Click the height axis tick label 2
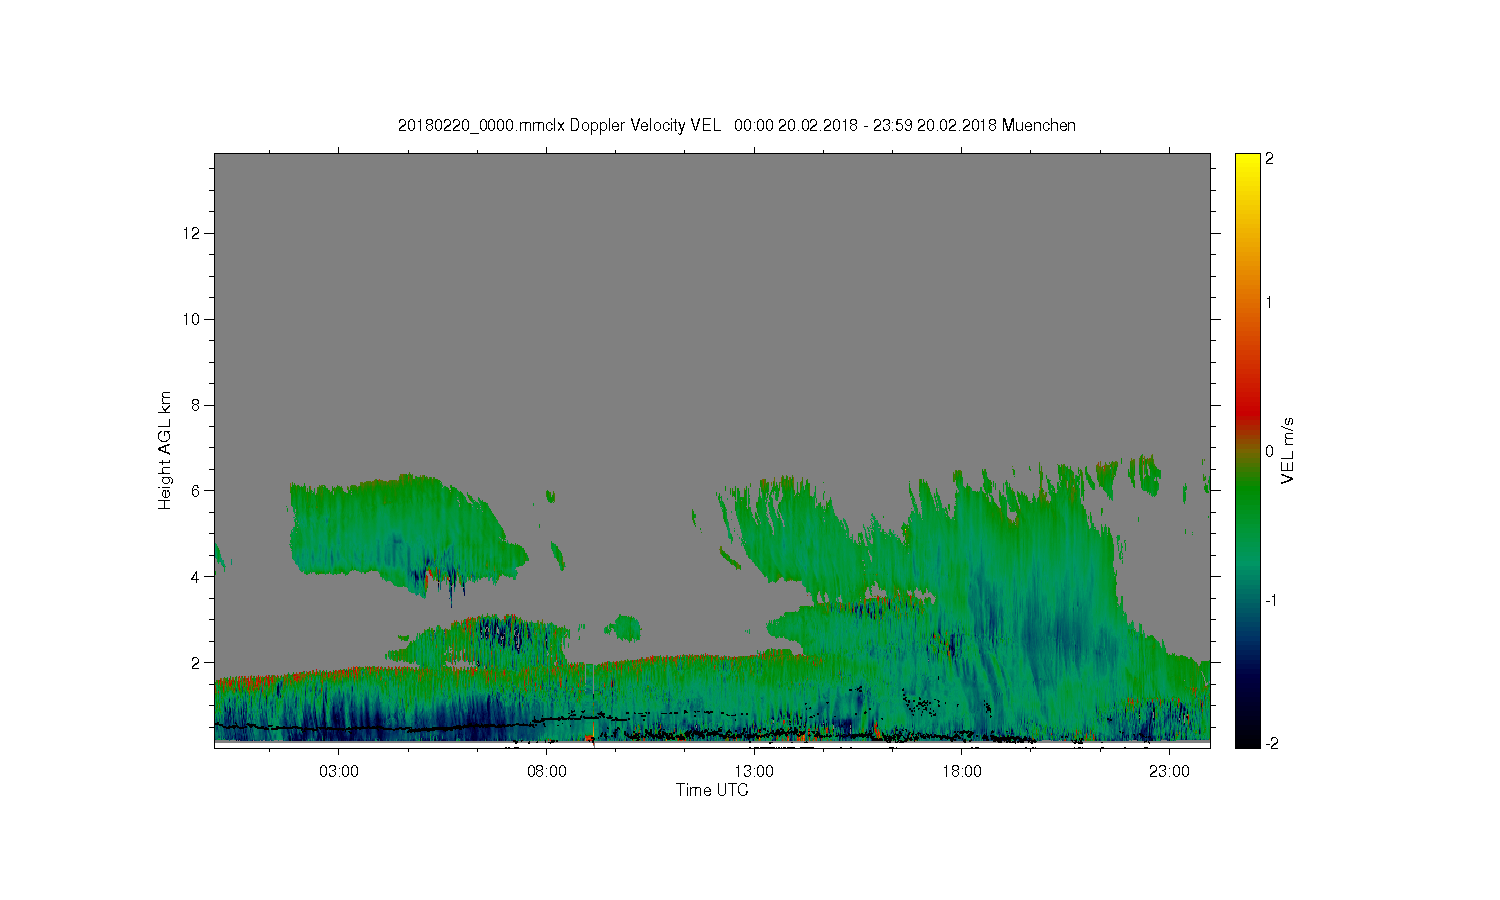Viewport: 1500px width, 900px height. point(197,662)
